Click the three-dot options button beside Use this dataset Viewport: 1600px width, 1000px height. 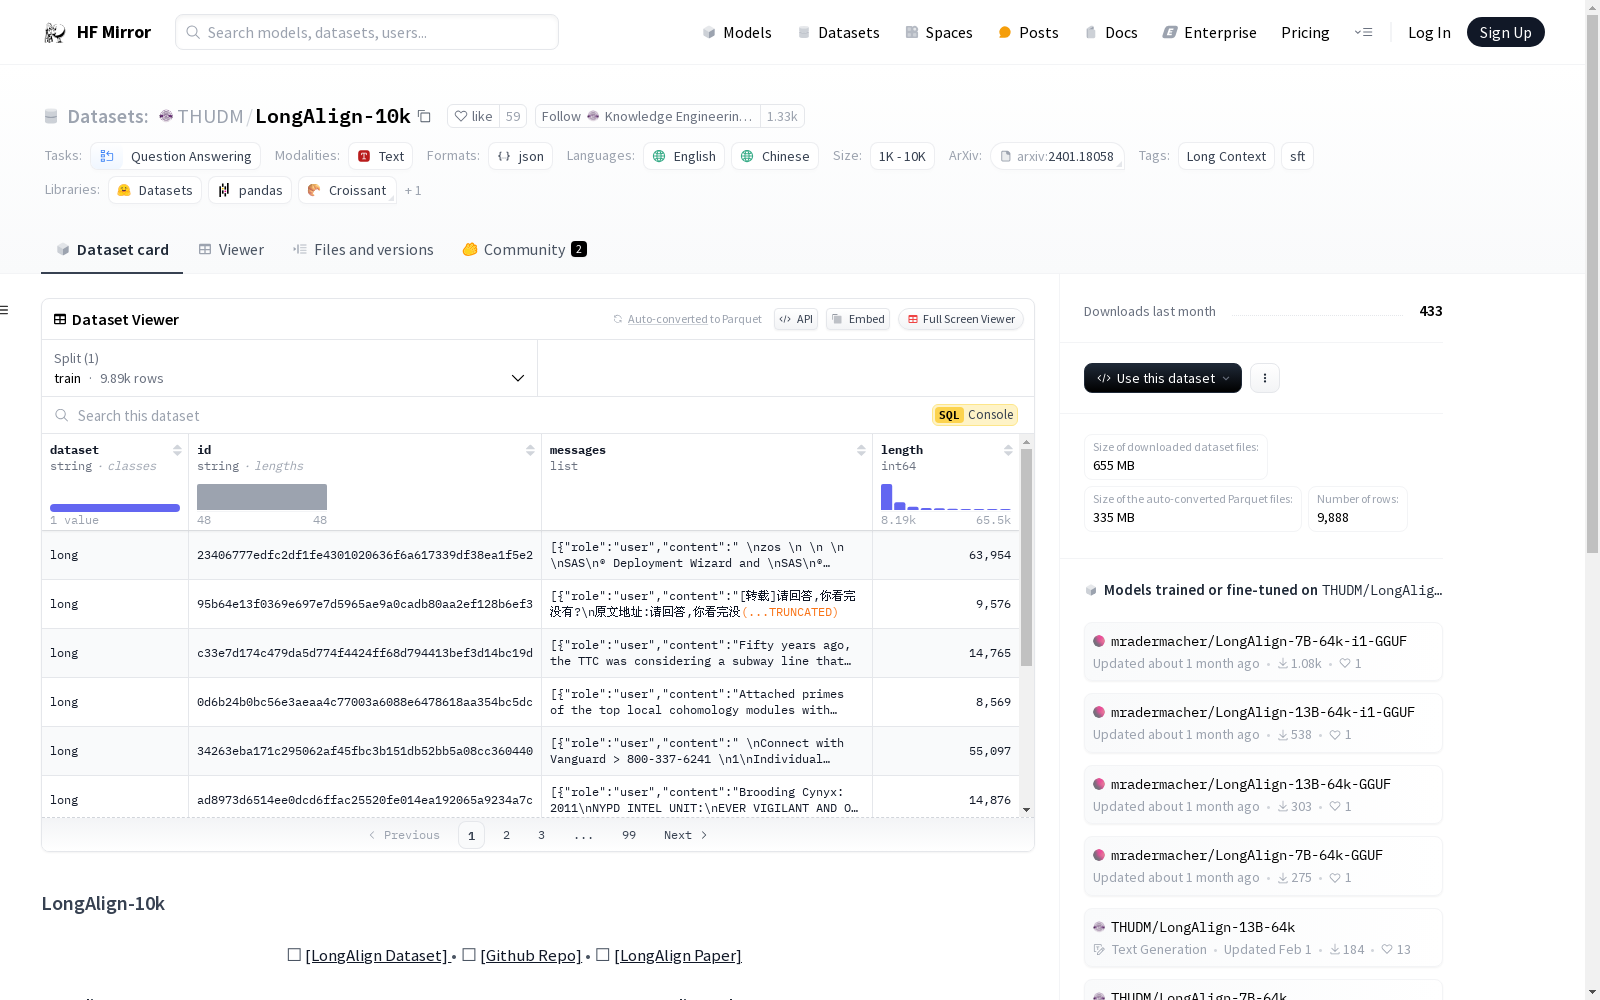(x=1264, y=378)
